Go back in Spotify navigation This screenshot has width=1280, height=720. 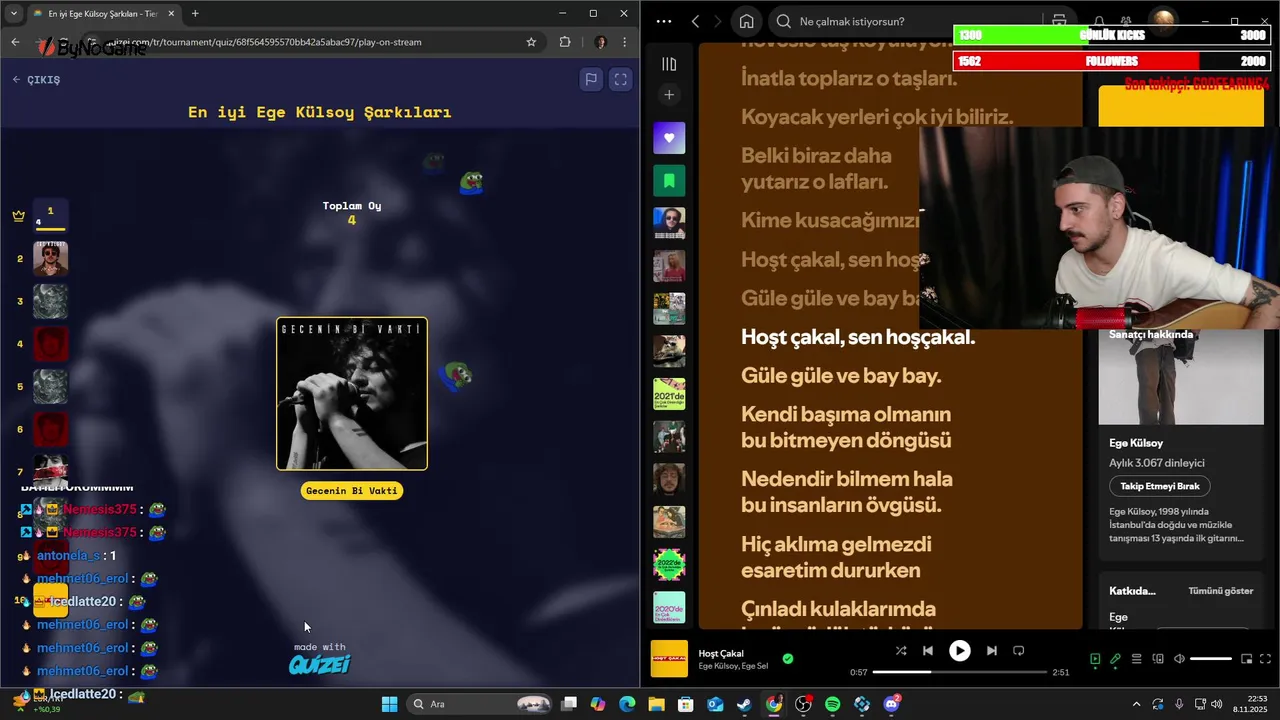695,21
